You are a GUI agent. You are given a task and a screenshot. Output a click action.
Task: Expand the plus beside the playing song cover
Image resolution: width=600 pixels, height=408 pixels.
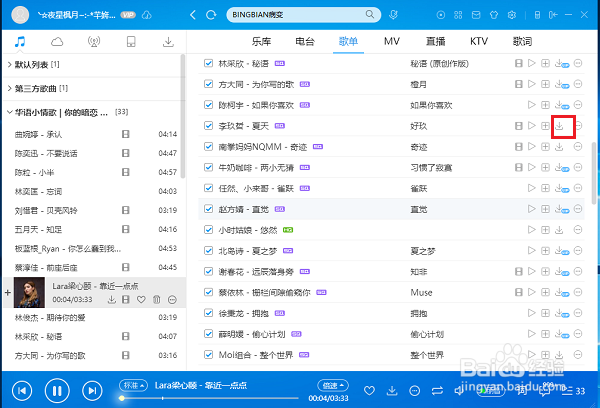tap(8, 293)
